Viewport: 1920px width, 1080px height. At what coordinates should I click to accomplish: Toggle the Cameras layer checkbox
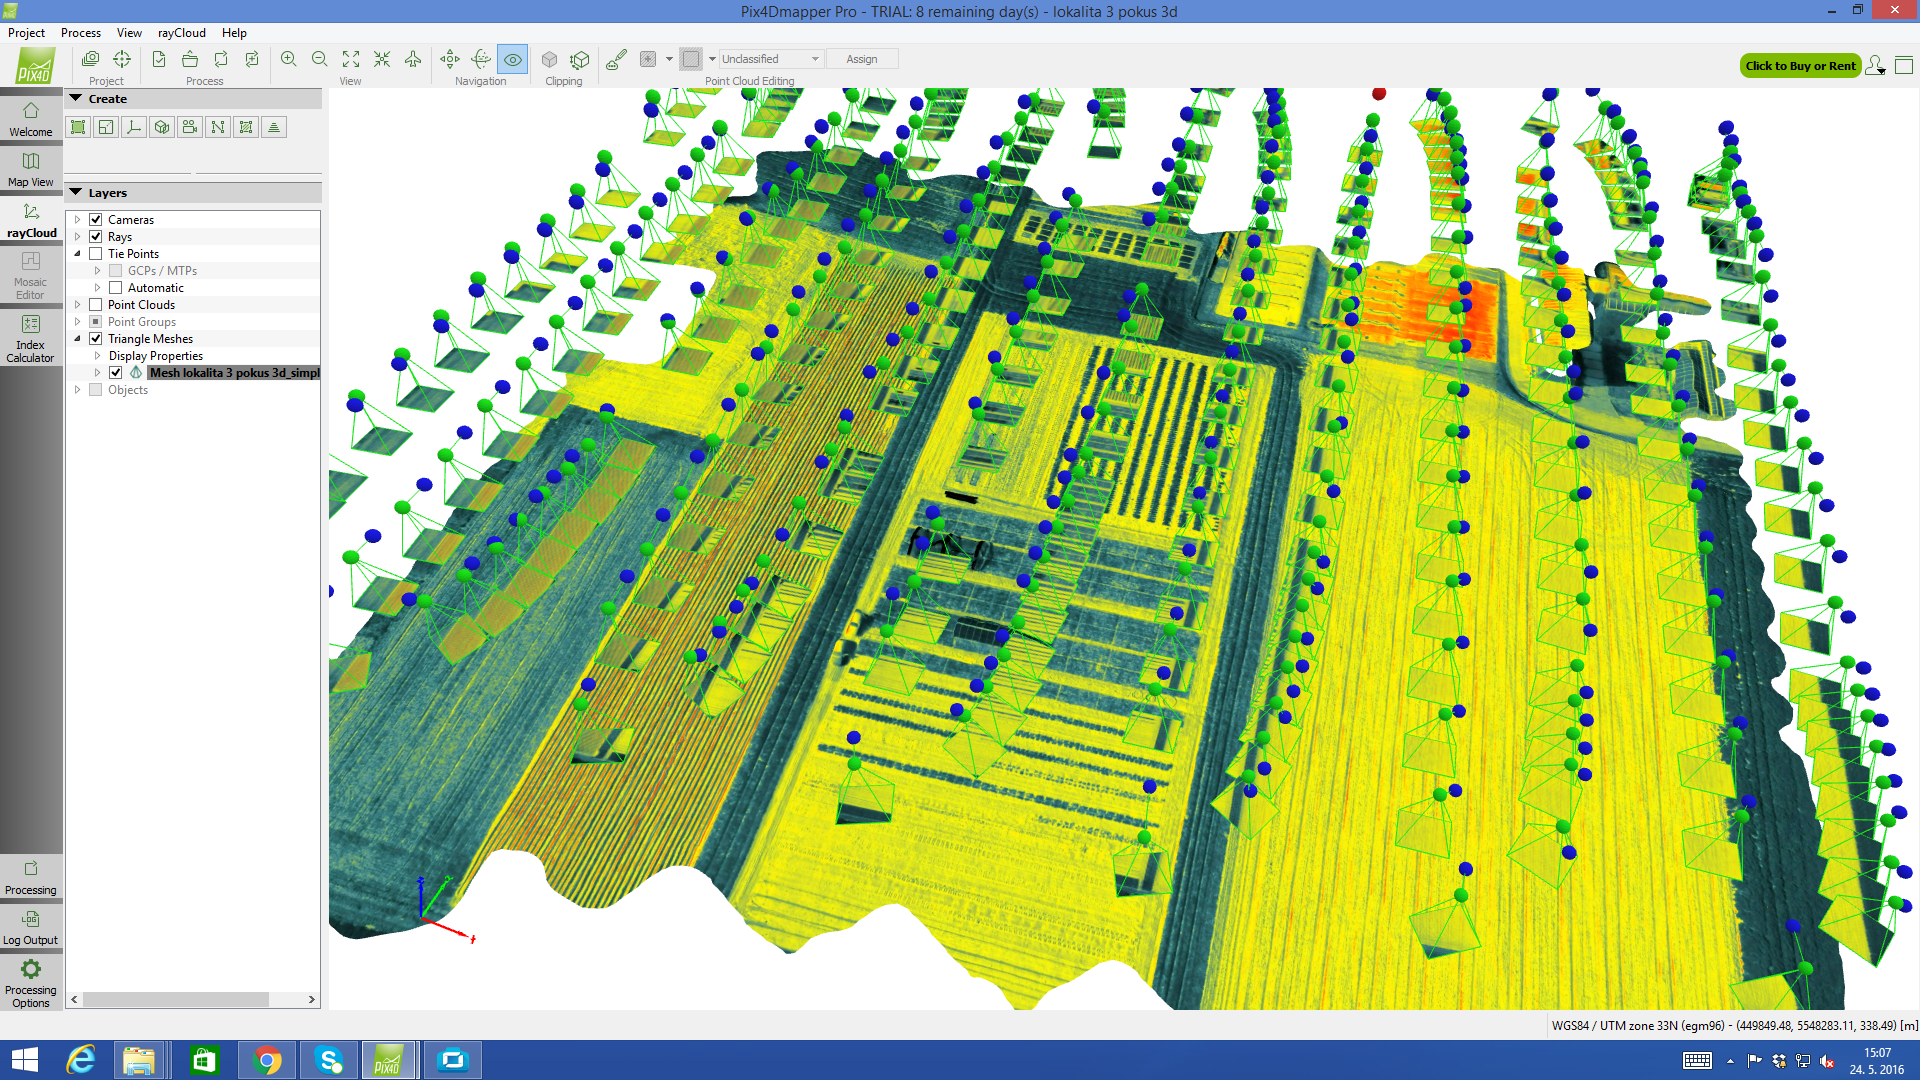tap(96, 220)
